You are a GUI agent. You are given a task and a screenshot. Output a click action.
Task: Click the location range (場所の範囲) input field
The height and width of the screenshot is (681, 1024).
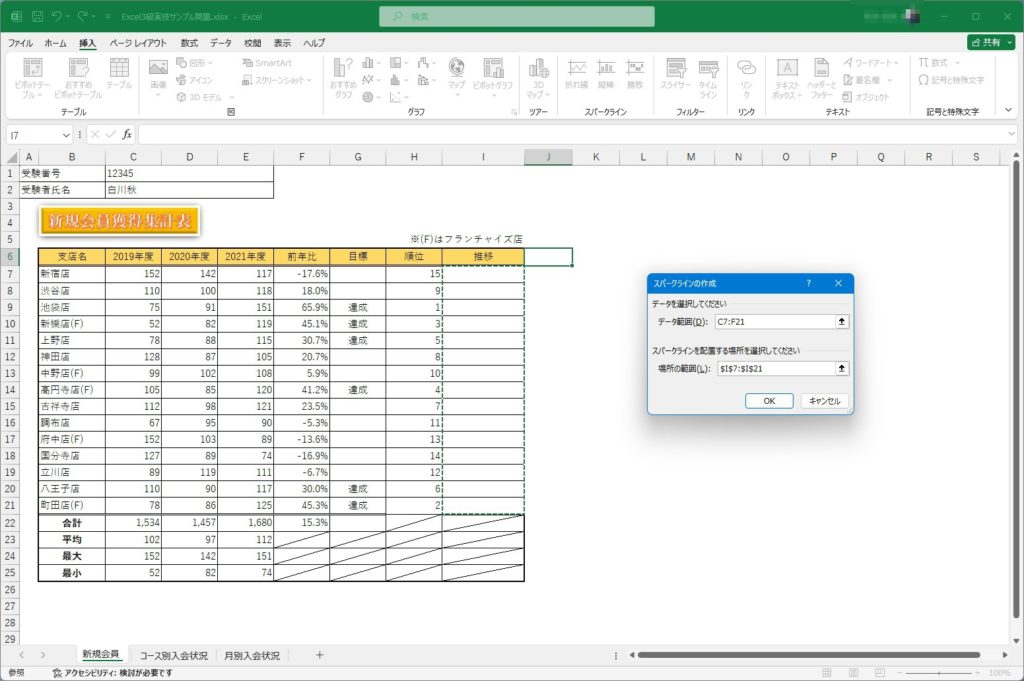775,368
